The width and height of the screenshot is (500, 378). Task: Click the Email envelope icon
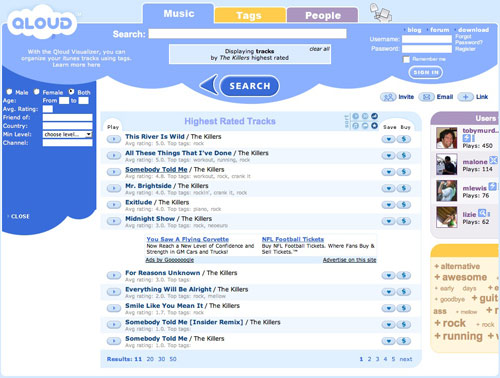(x=426, y=97)
